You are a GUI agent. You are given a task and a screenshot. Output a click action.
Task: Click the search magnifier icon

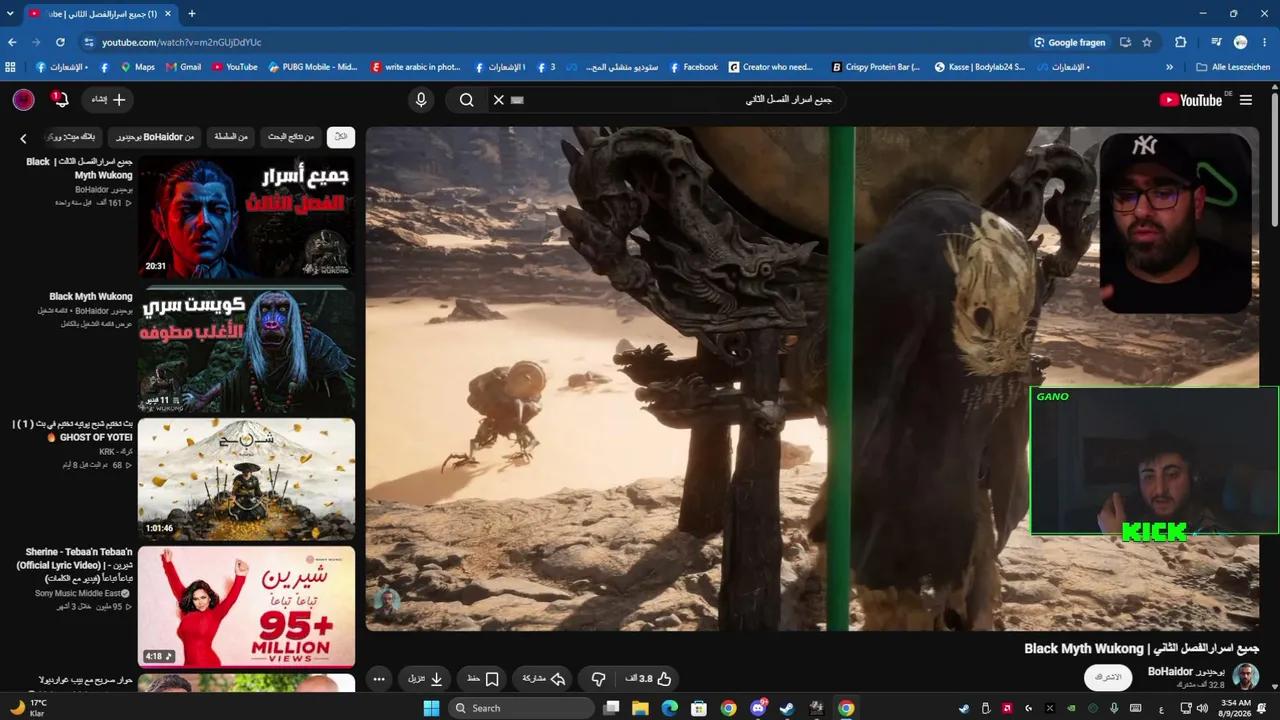(466, 100)
